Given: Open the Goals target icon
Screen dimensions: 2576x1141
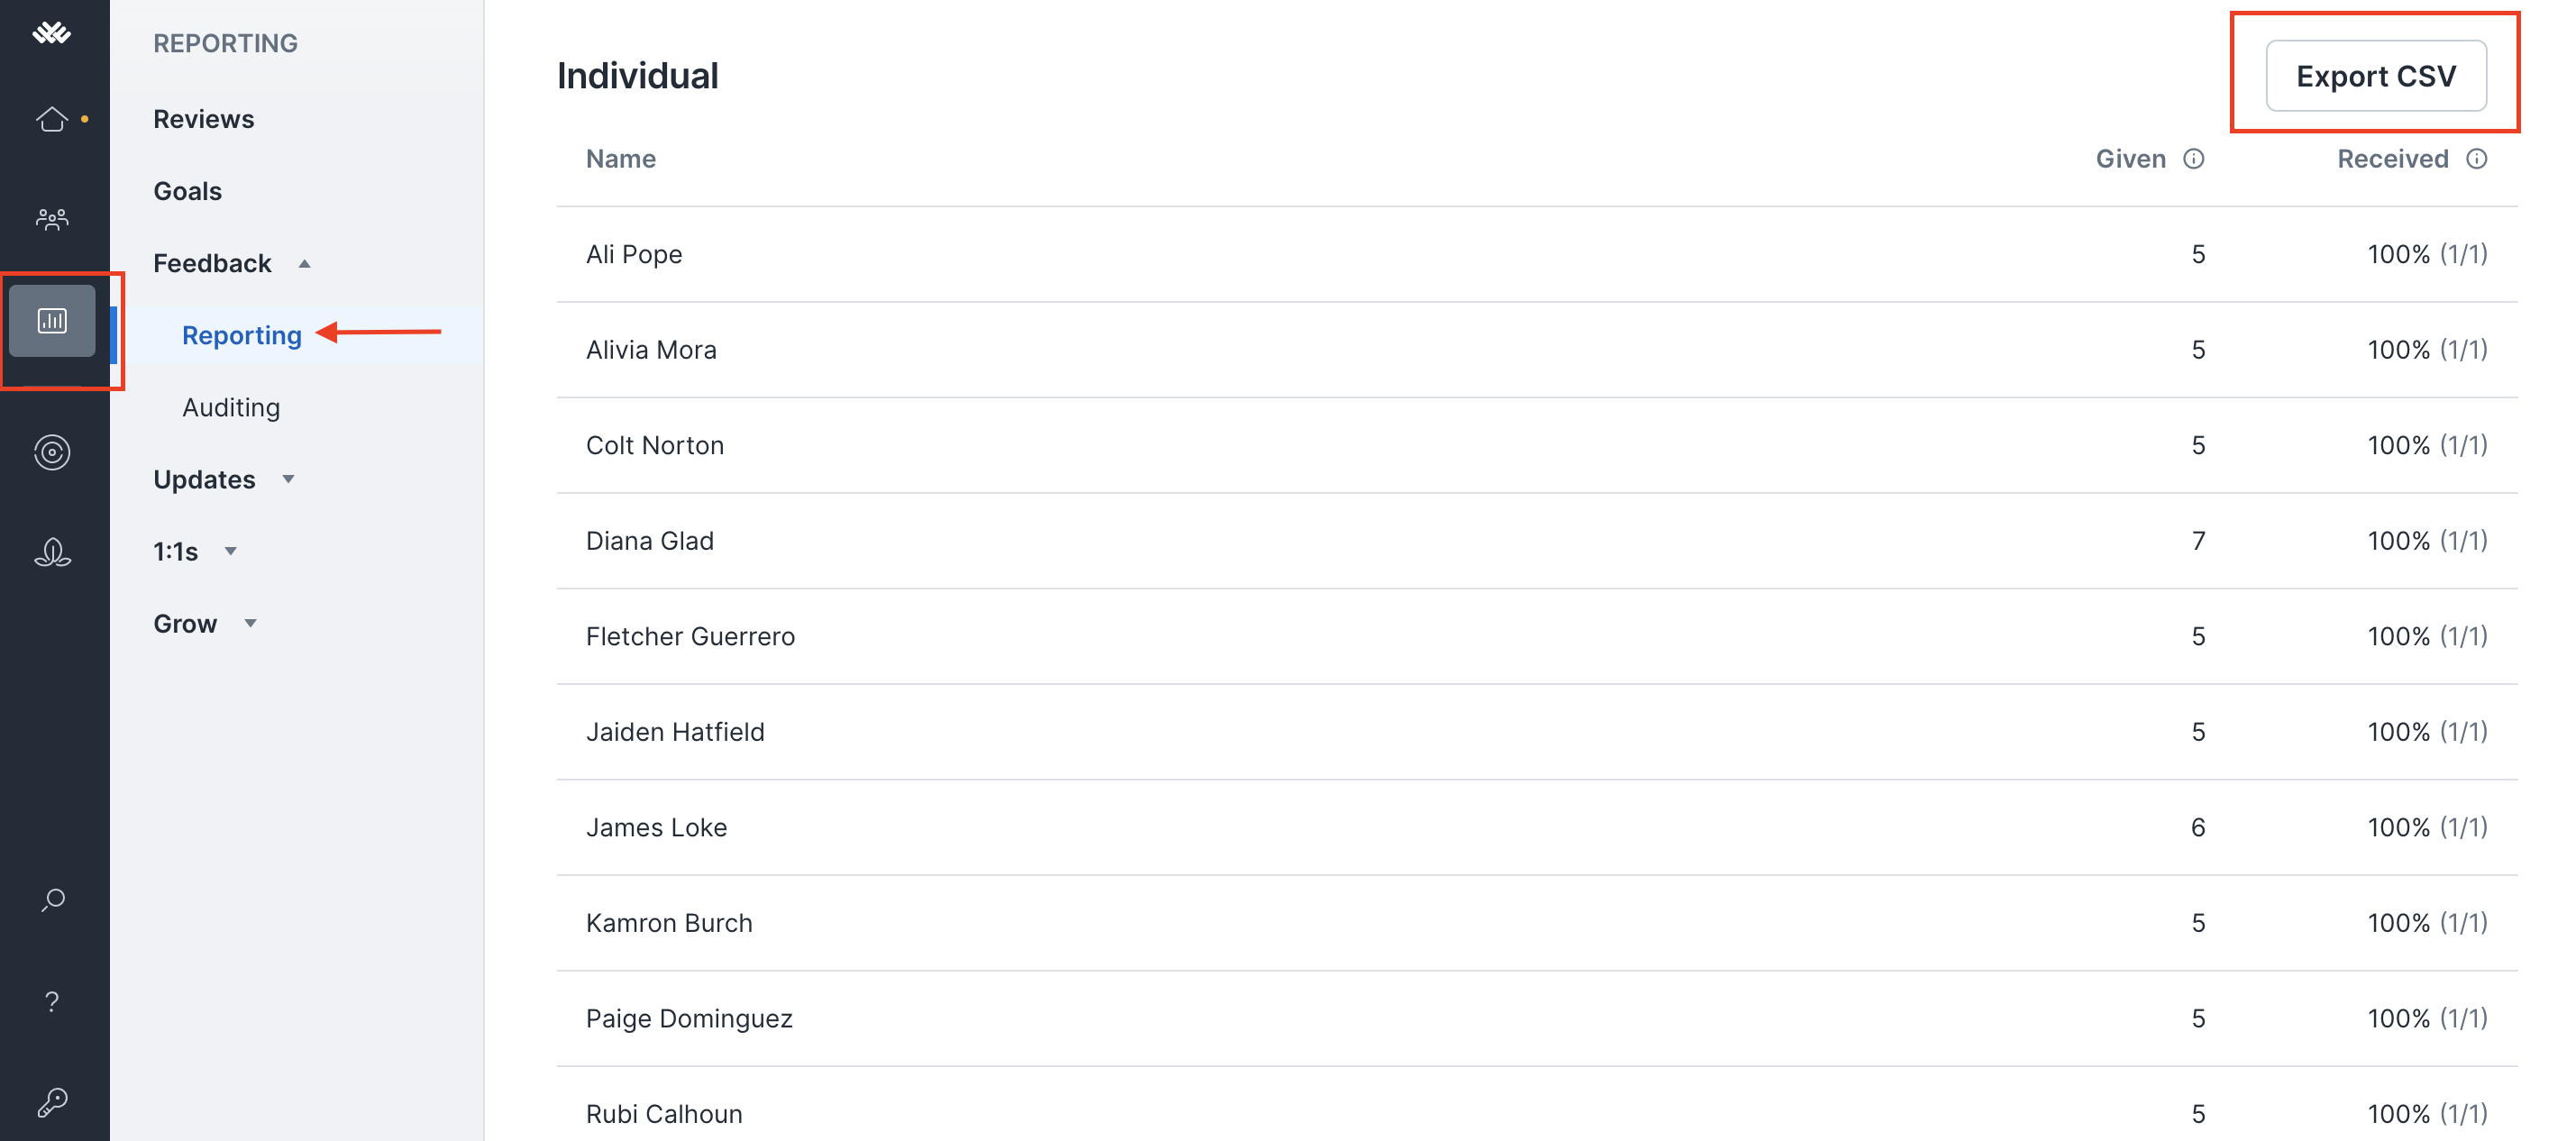Looking at the screenshot, I should click(x=52, y=453).
